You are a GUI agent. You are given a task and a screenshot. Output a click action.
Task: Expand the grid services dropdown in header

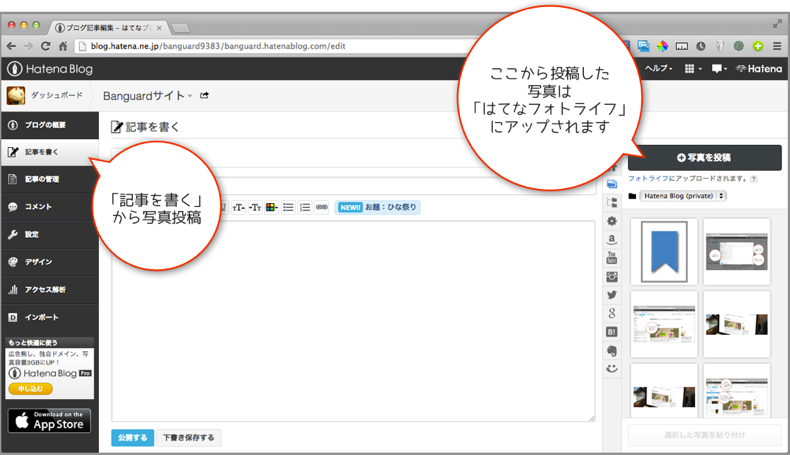[693, 69]
